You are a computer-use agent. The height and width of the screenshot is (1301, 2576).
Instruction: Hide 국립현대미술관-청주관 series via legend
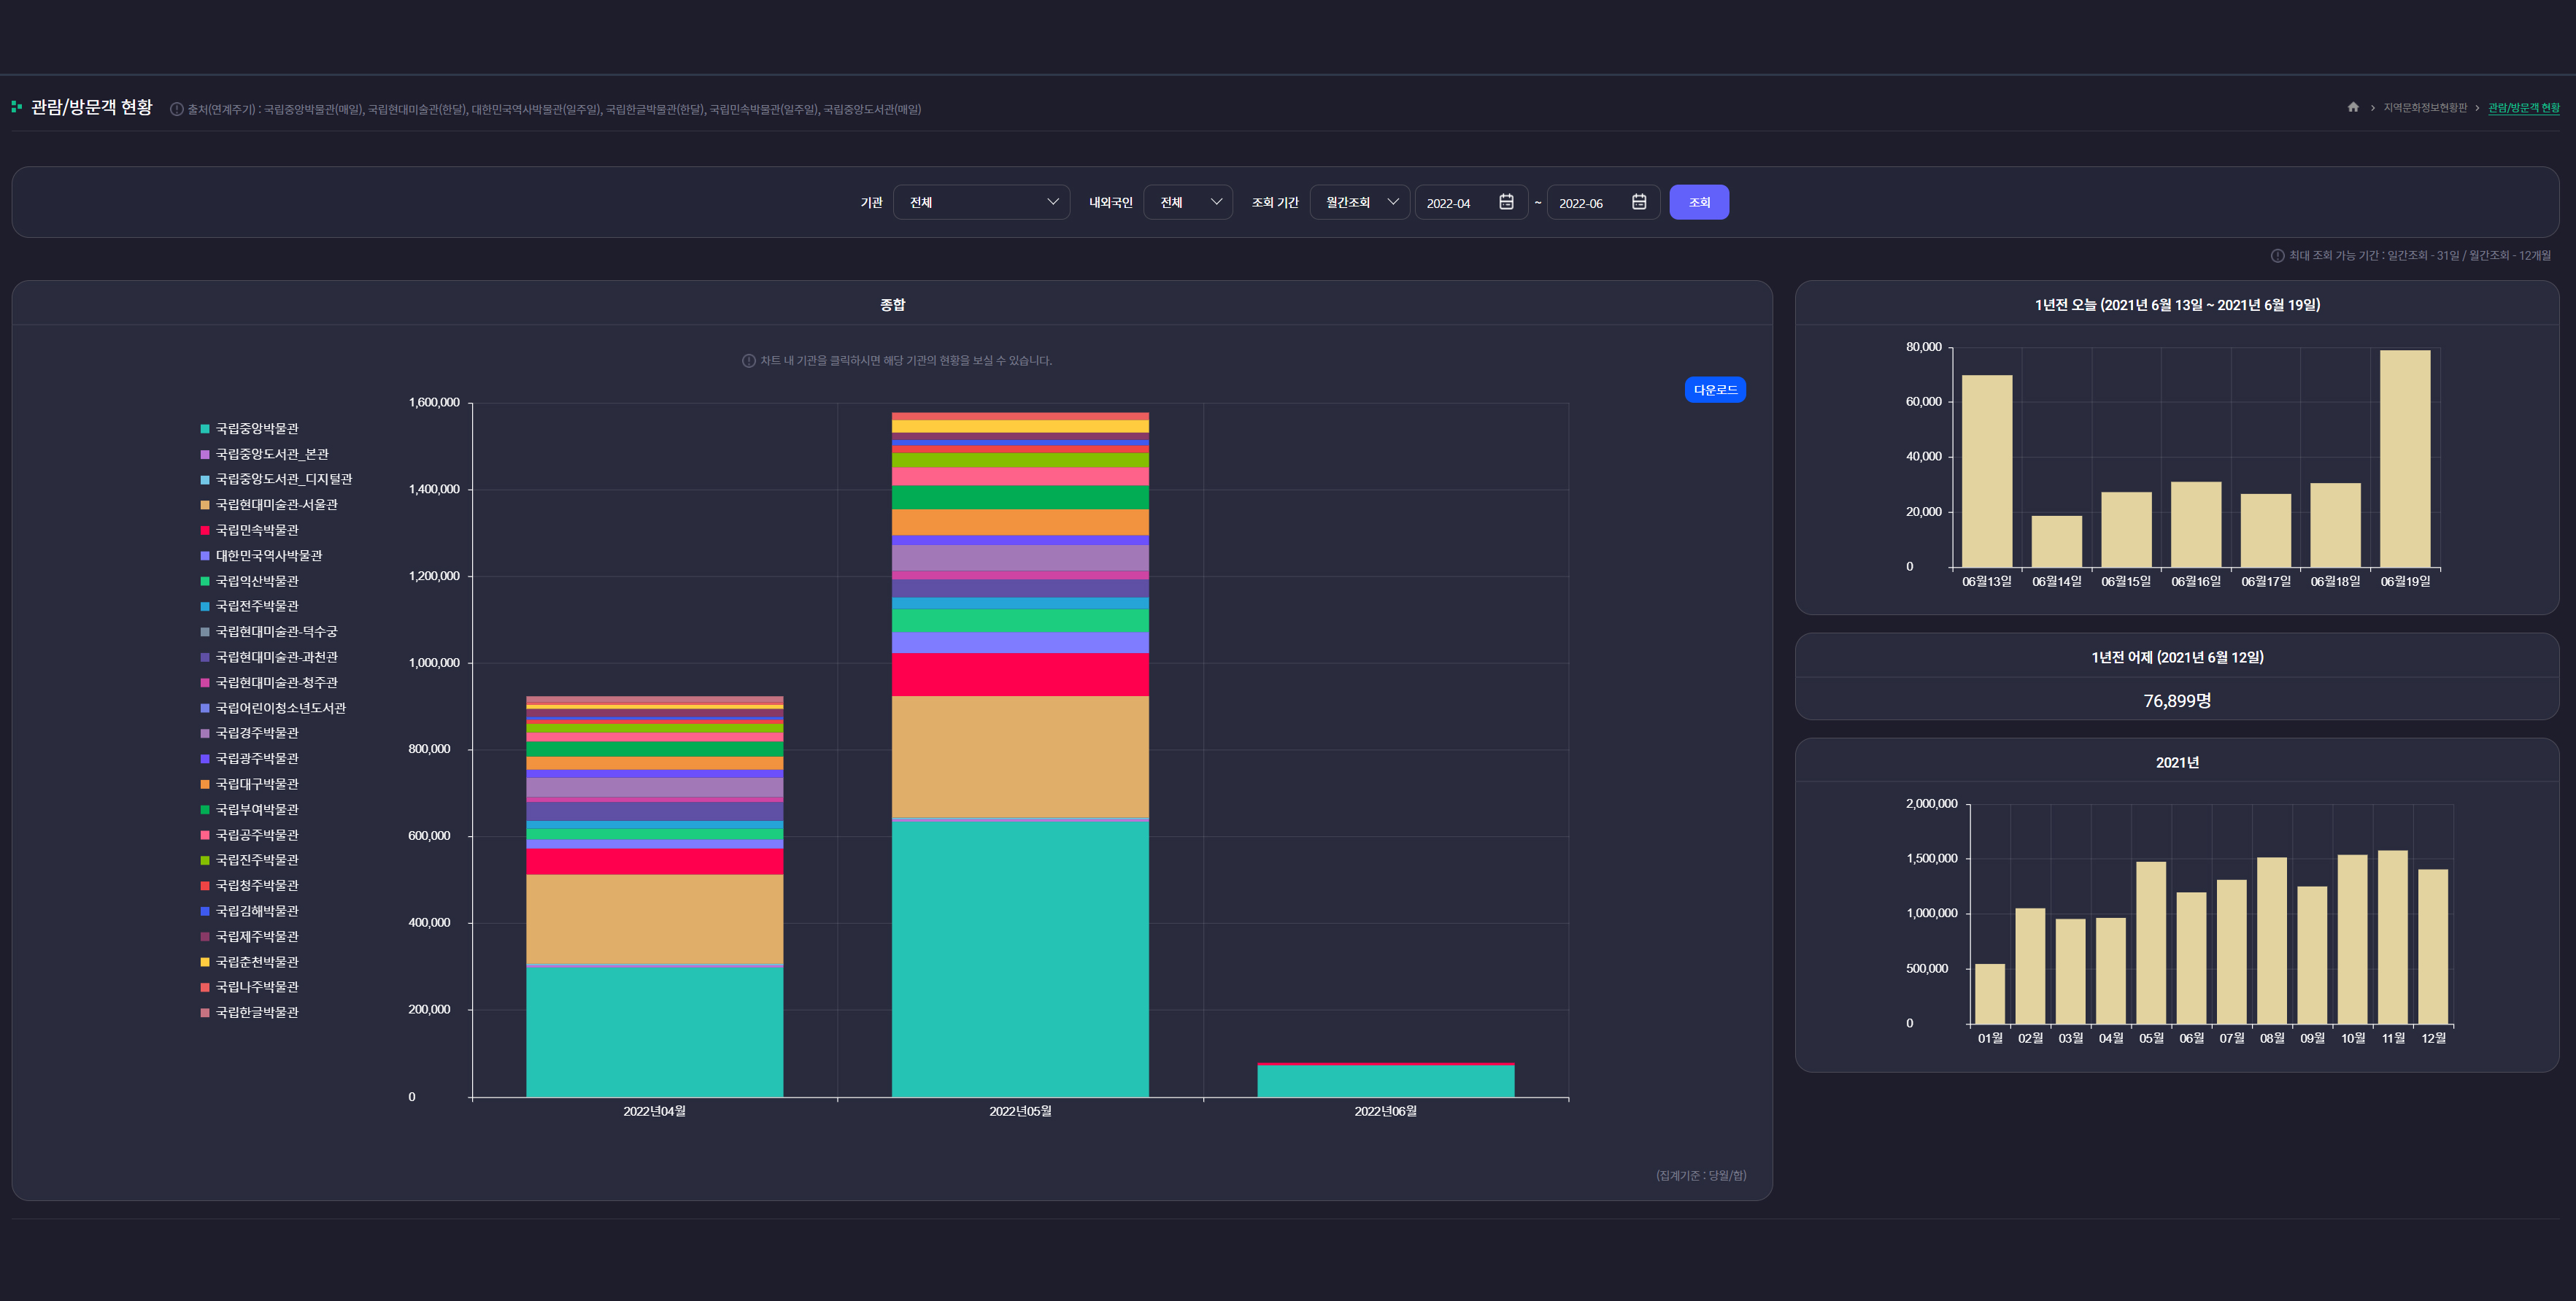click(x=270, y=683)
